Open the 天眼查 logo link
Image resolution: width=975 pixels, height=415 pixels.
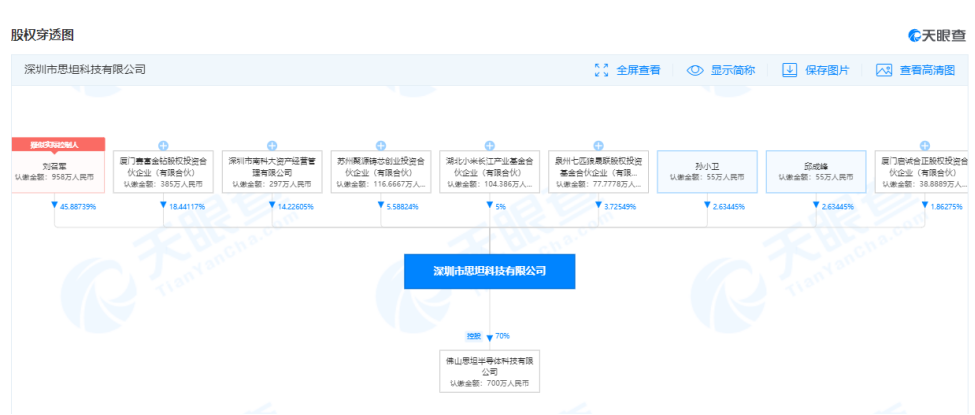click(936, 35)
